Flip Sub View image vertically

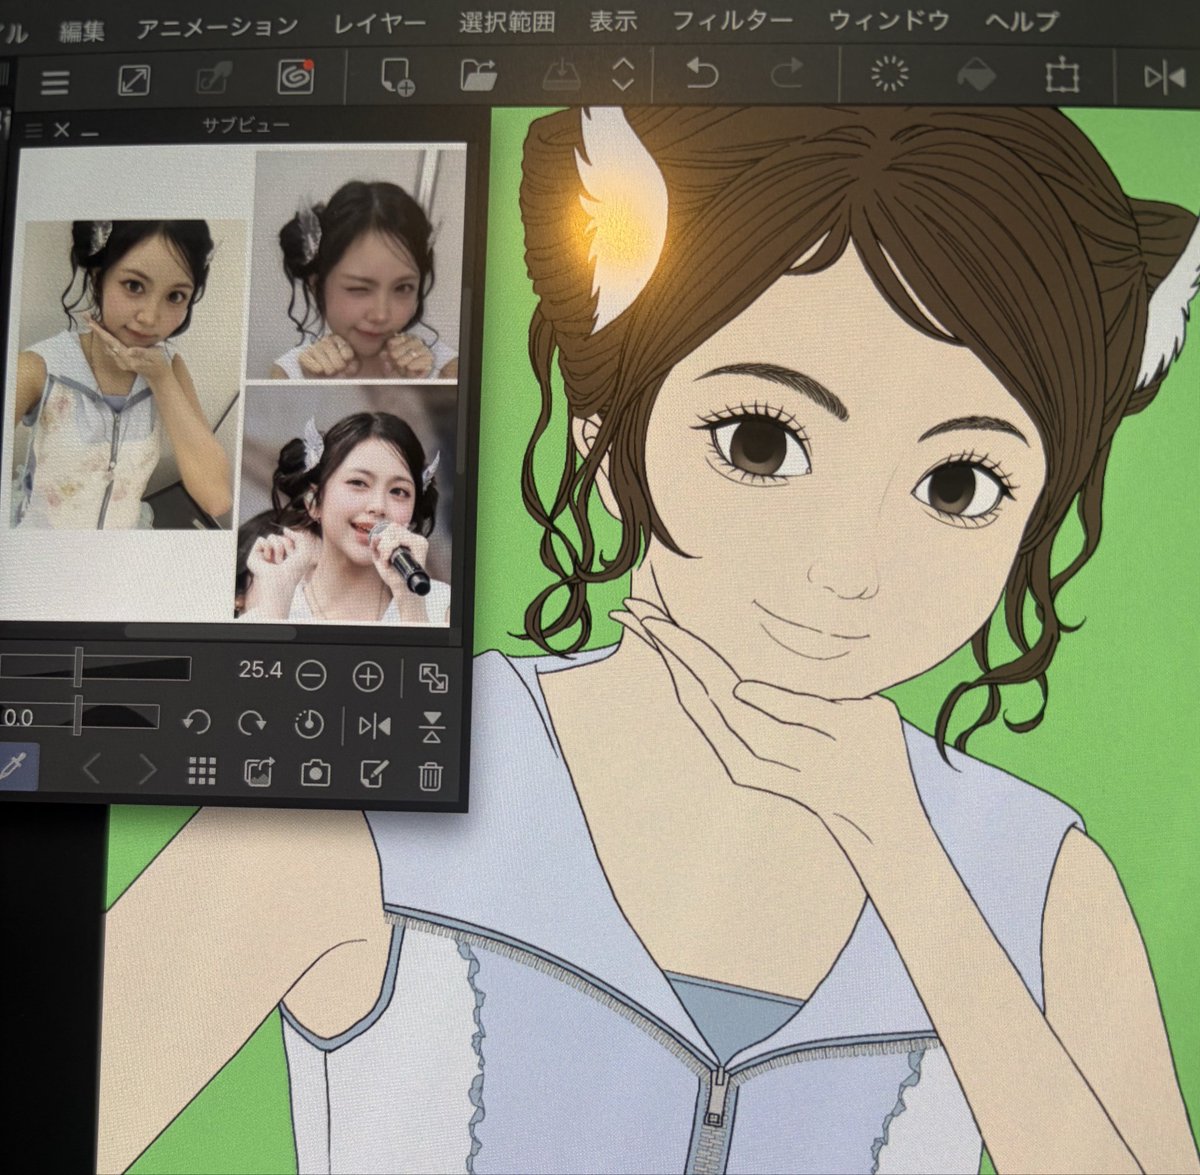tap(431, 727)
